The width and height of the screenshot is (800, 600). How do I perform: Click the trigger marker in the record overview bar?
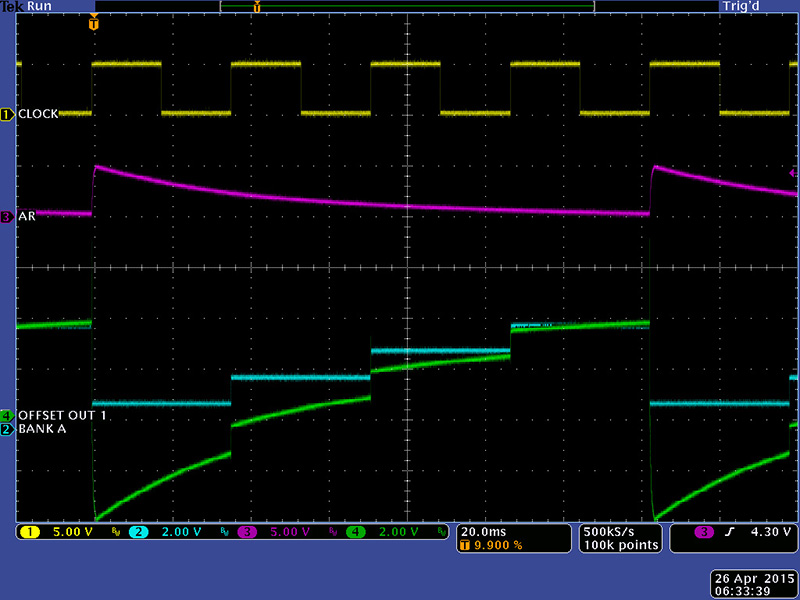pos(257,7)
